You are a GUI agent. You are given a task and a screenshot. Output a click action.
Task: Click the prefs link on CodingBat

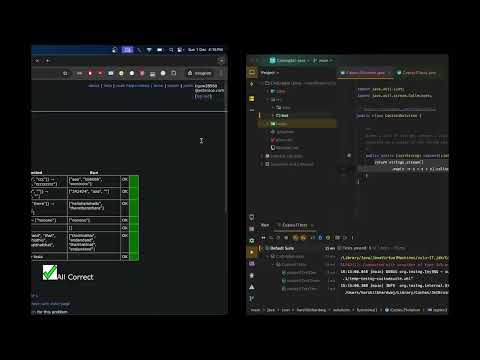point(188,86)
